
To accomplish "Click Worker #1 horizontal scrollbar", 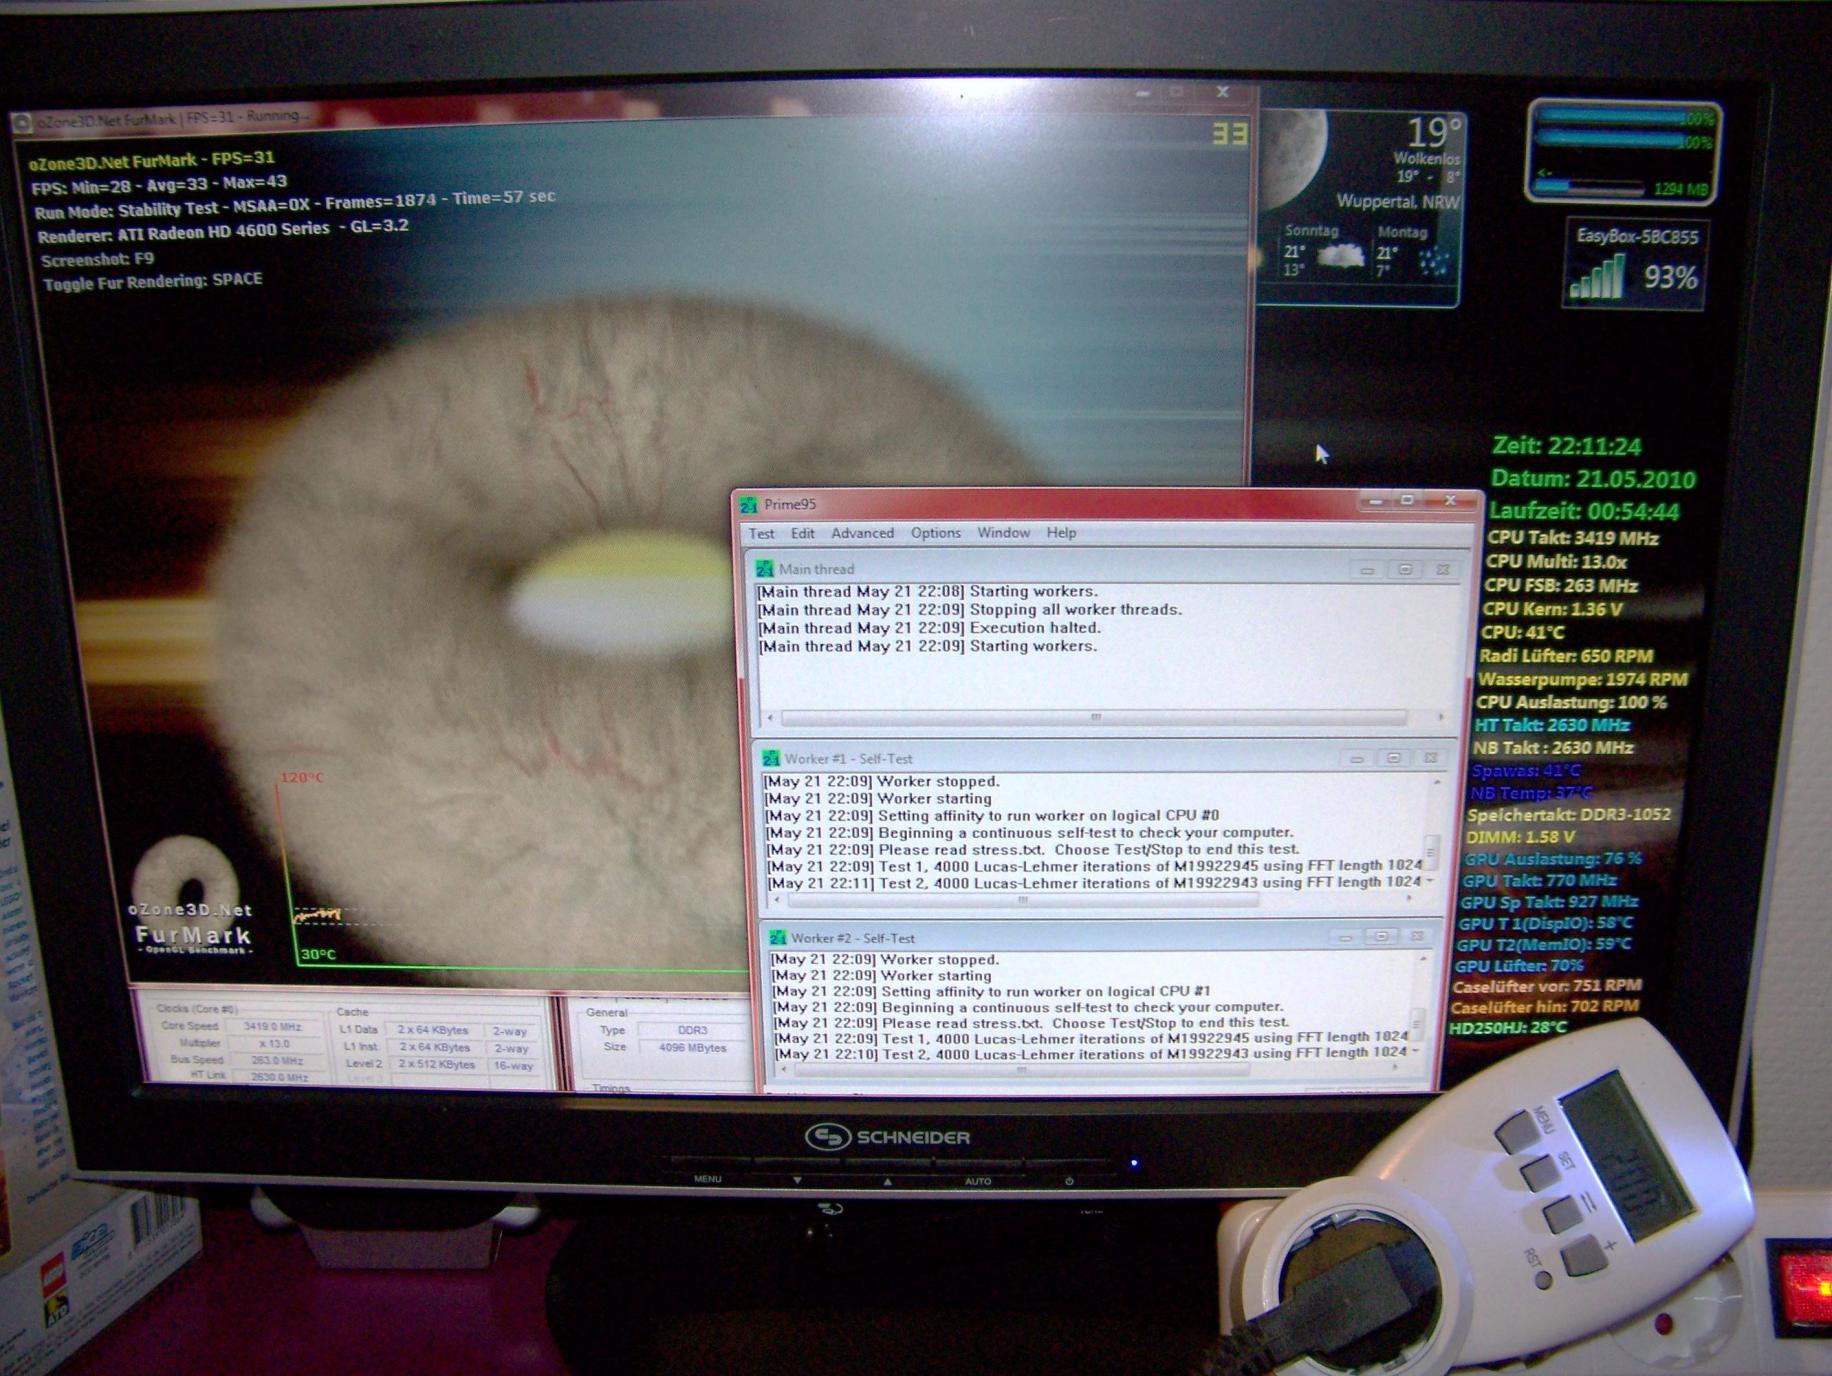I will 1093,900.
